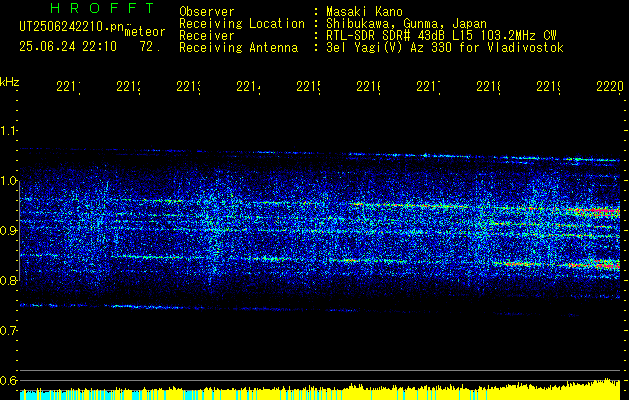The height and width of the screenshot is (400, 629).
Task: Select the file name UT2506242210.pn
Action: (72, 27)
